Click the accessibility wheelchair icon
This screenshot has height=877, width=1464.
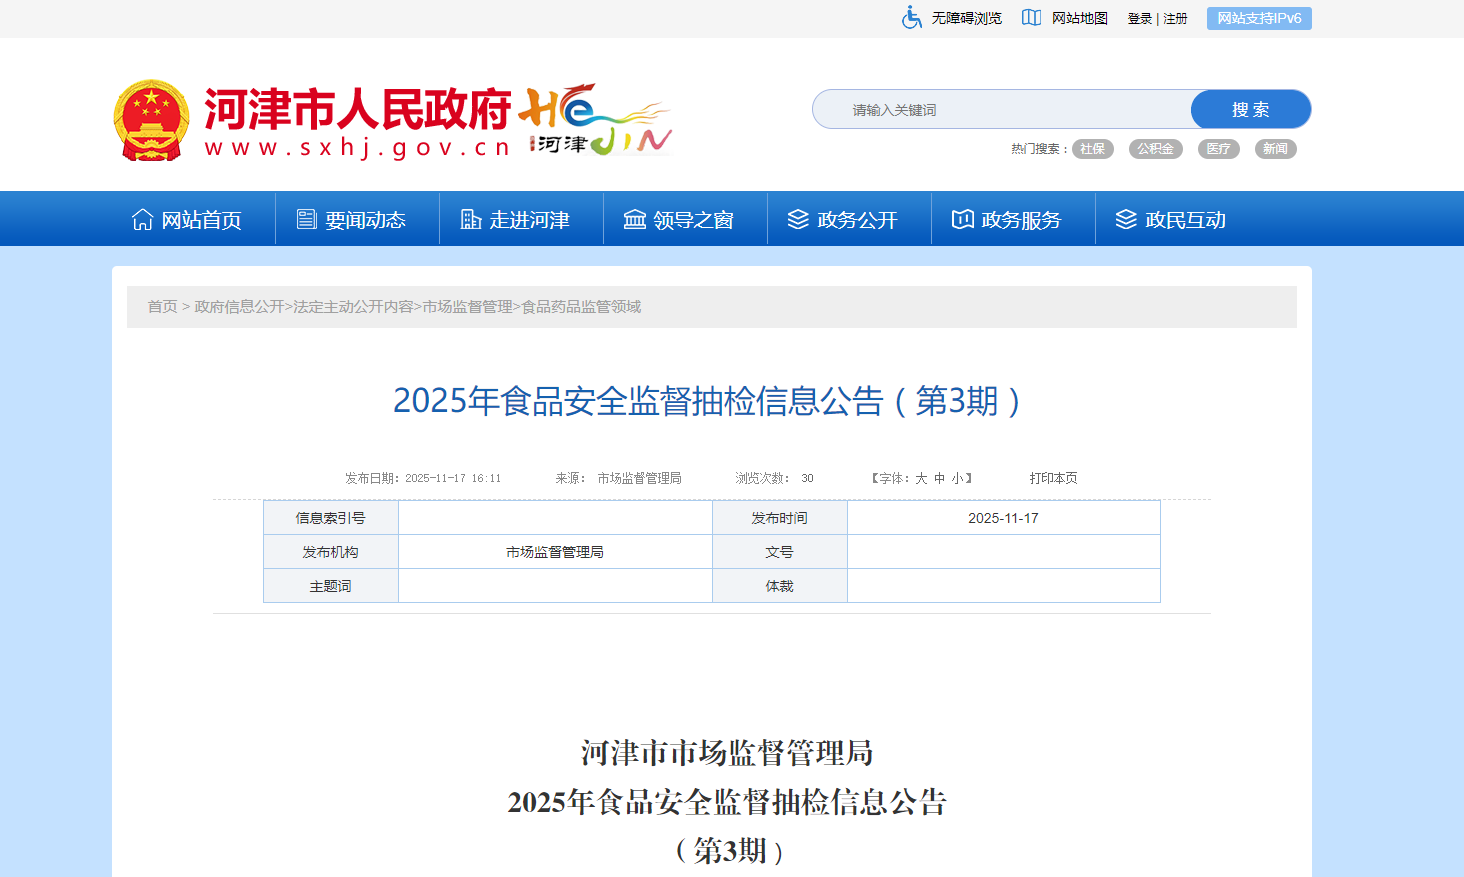click(911, 18)
